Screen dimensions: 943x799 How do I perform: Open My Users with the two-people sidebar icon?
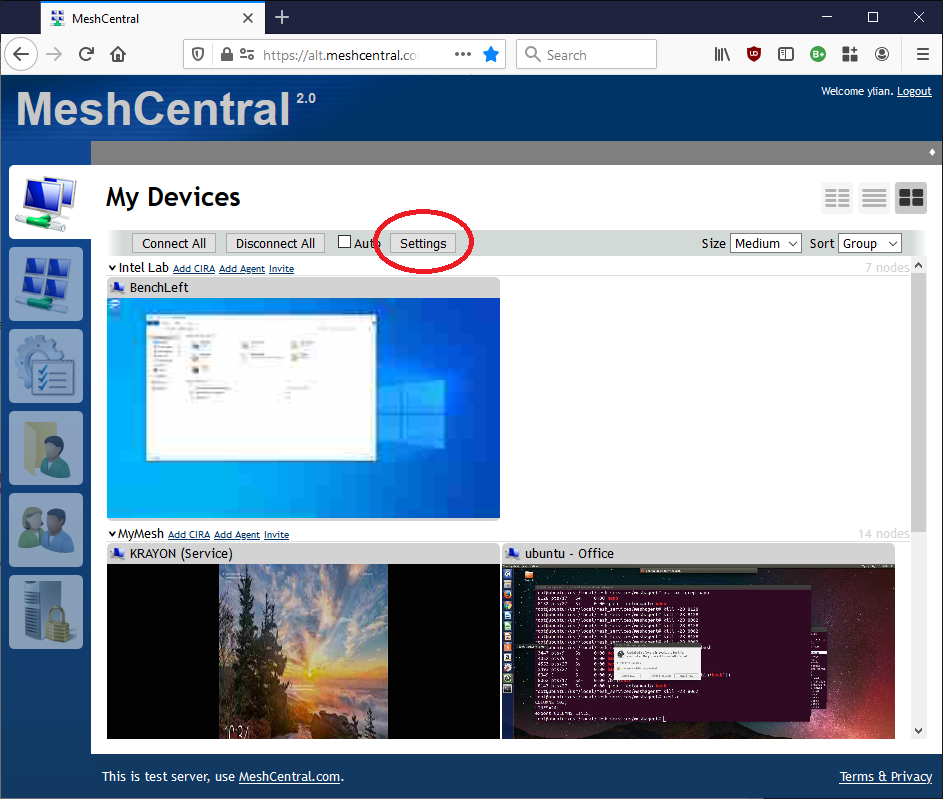46,530
